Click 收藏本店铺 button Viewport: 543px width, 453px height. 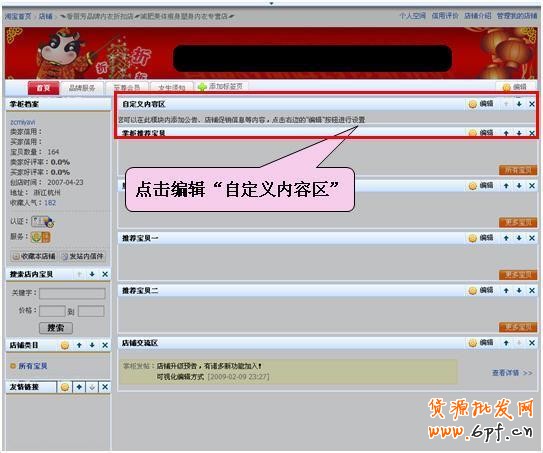[34, 256]
